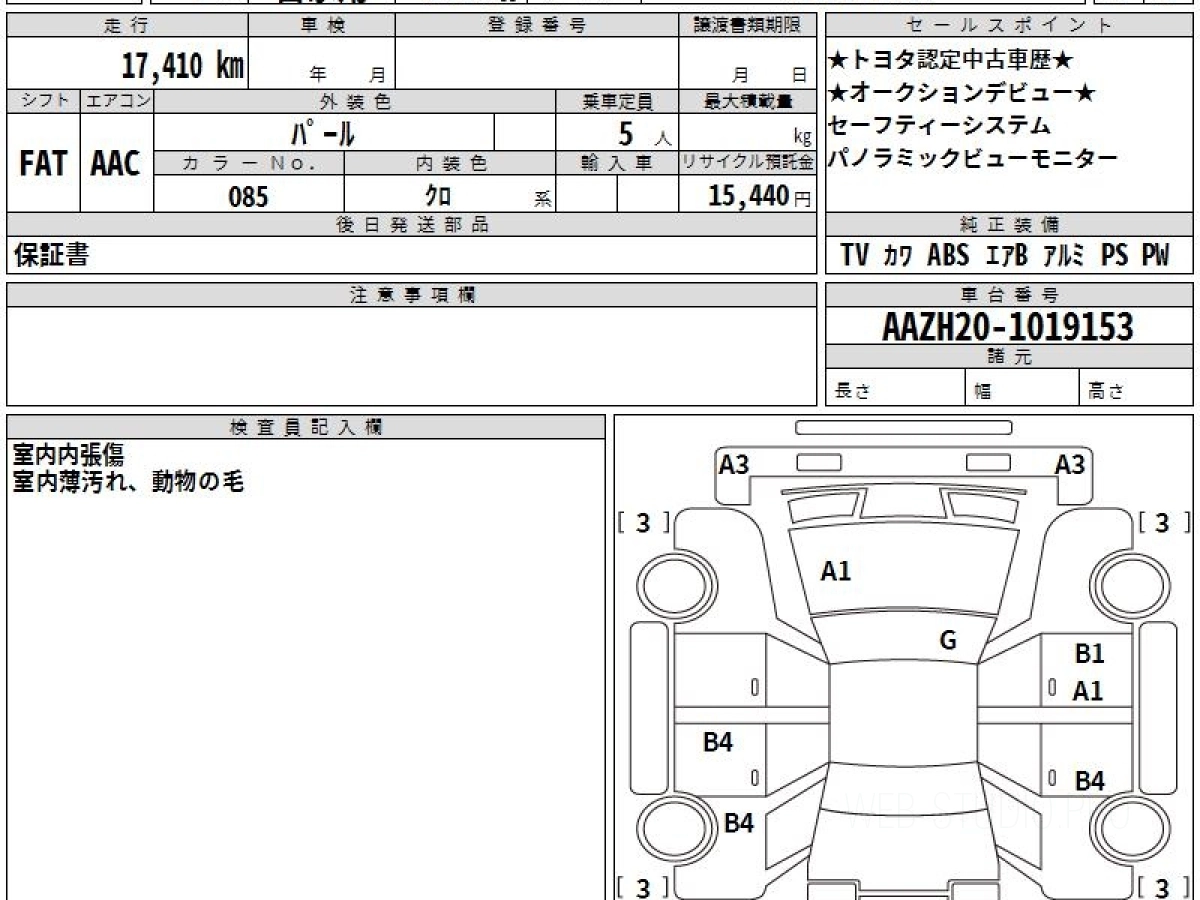Click the 最大積載量 header
Screen dimensions: 1200x900
click(x=747, y=101)
